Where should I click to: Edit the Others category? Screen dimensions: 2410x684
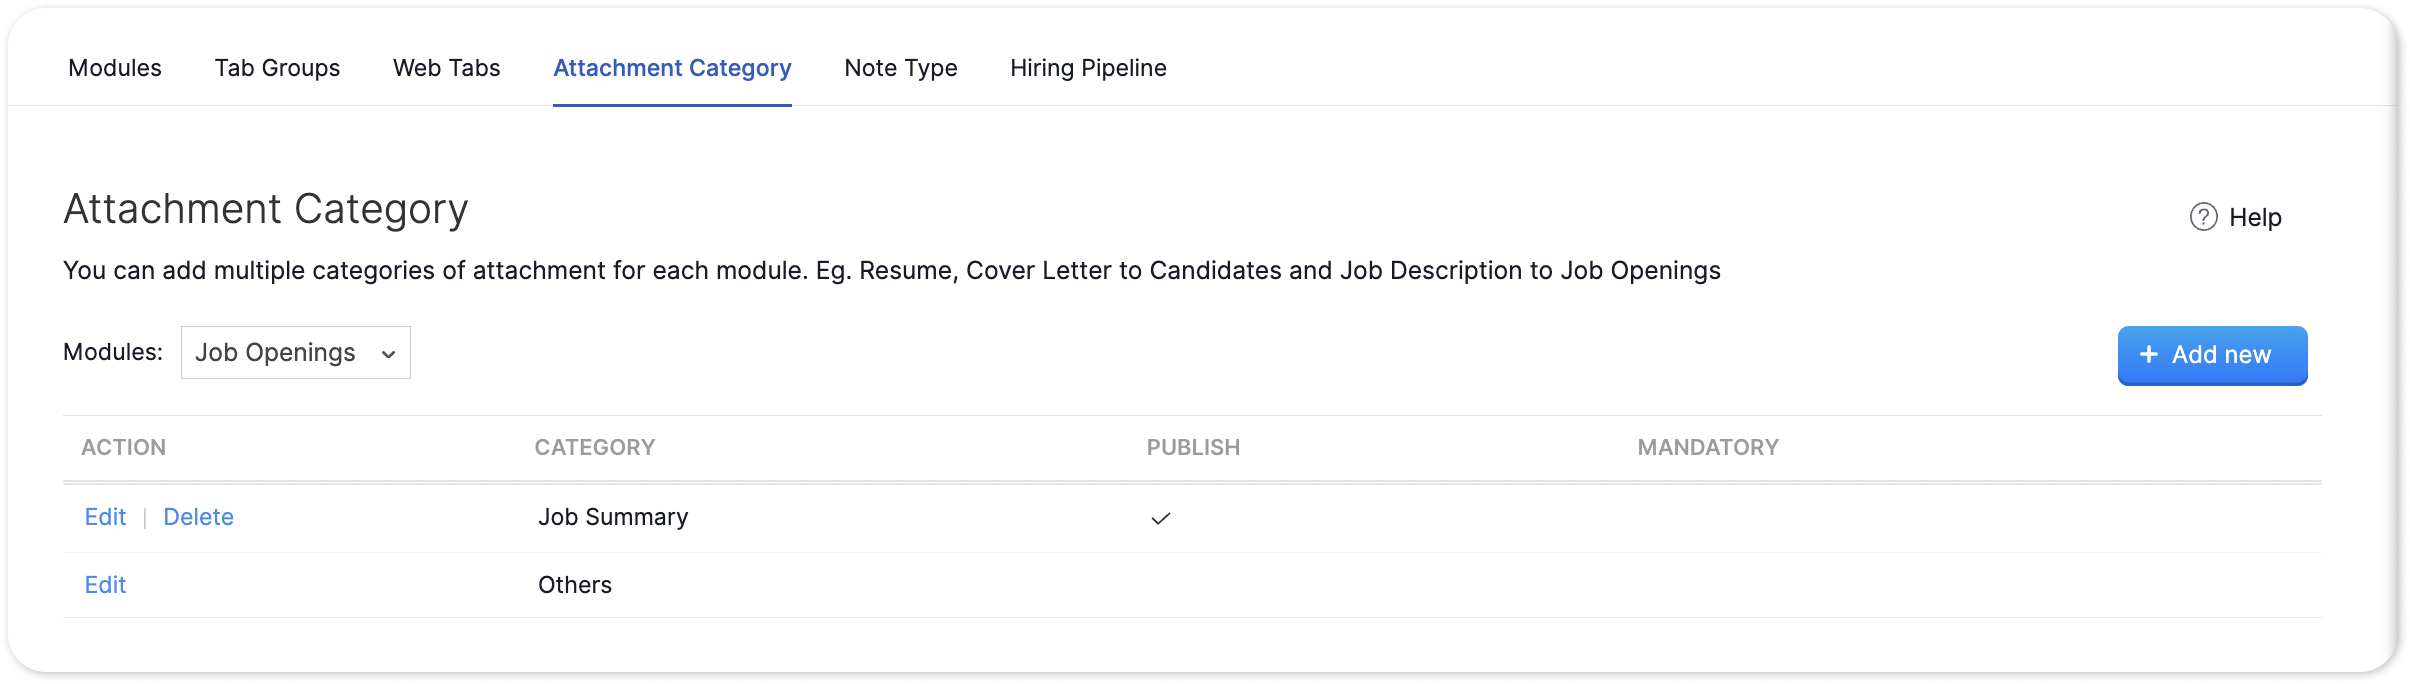[x=105, y=585]
